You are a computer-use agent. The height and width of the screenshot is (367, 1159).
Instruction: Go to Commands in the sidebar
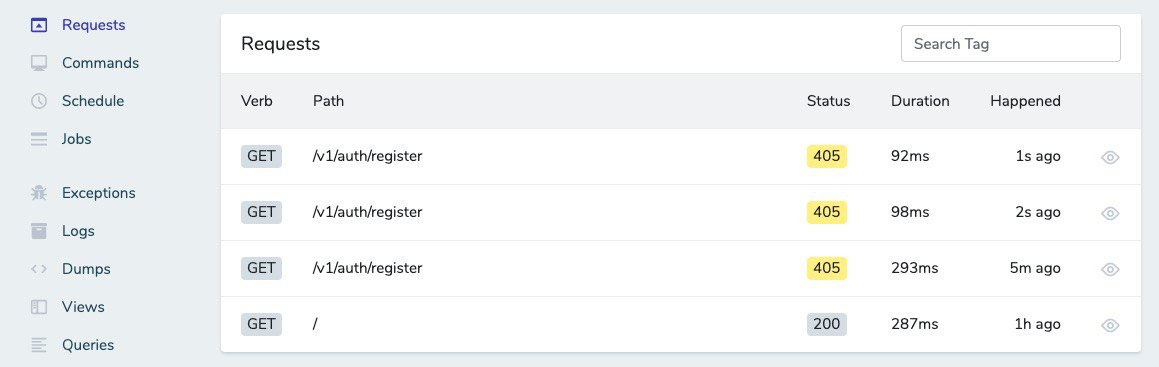point(101,63)
